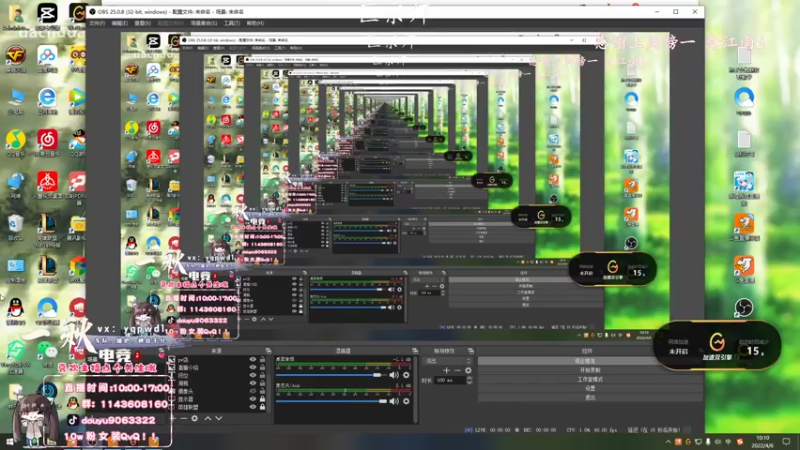Click 工作室模式 button in main 控件 dock
The width and height of the screenshot is (800, 450).
pyautogui.click(x=590, y=379)
